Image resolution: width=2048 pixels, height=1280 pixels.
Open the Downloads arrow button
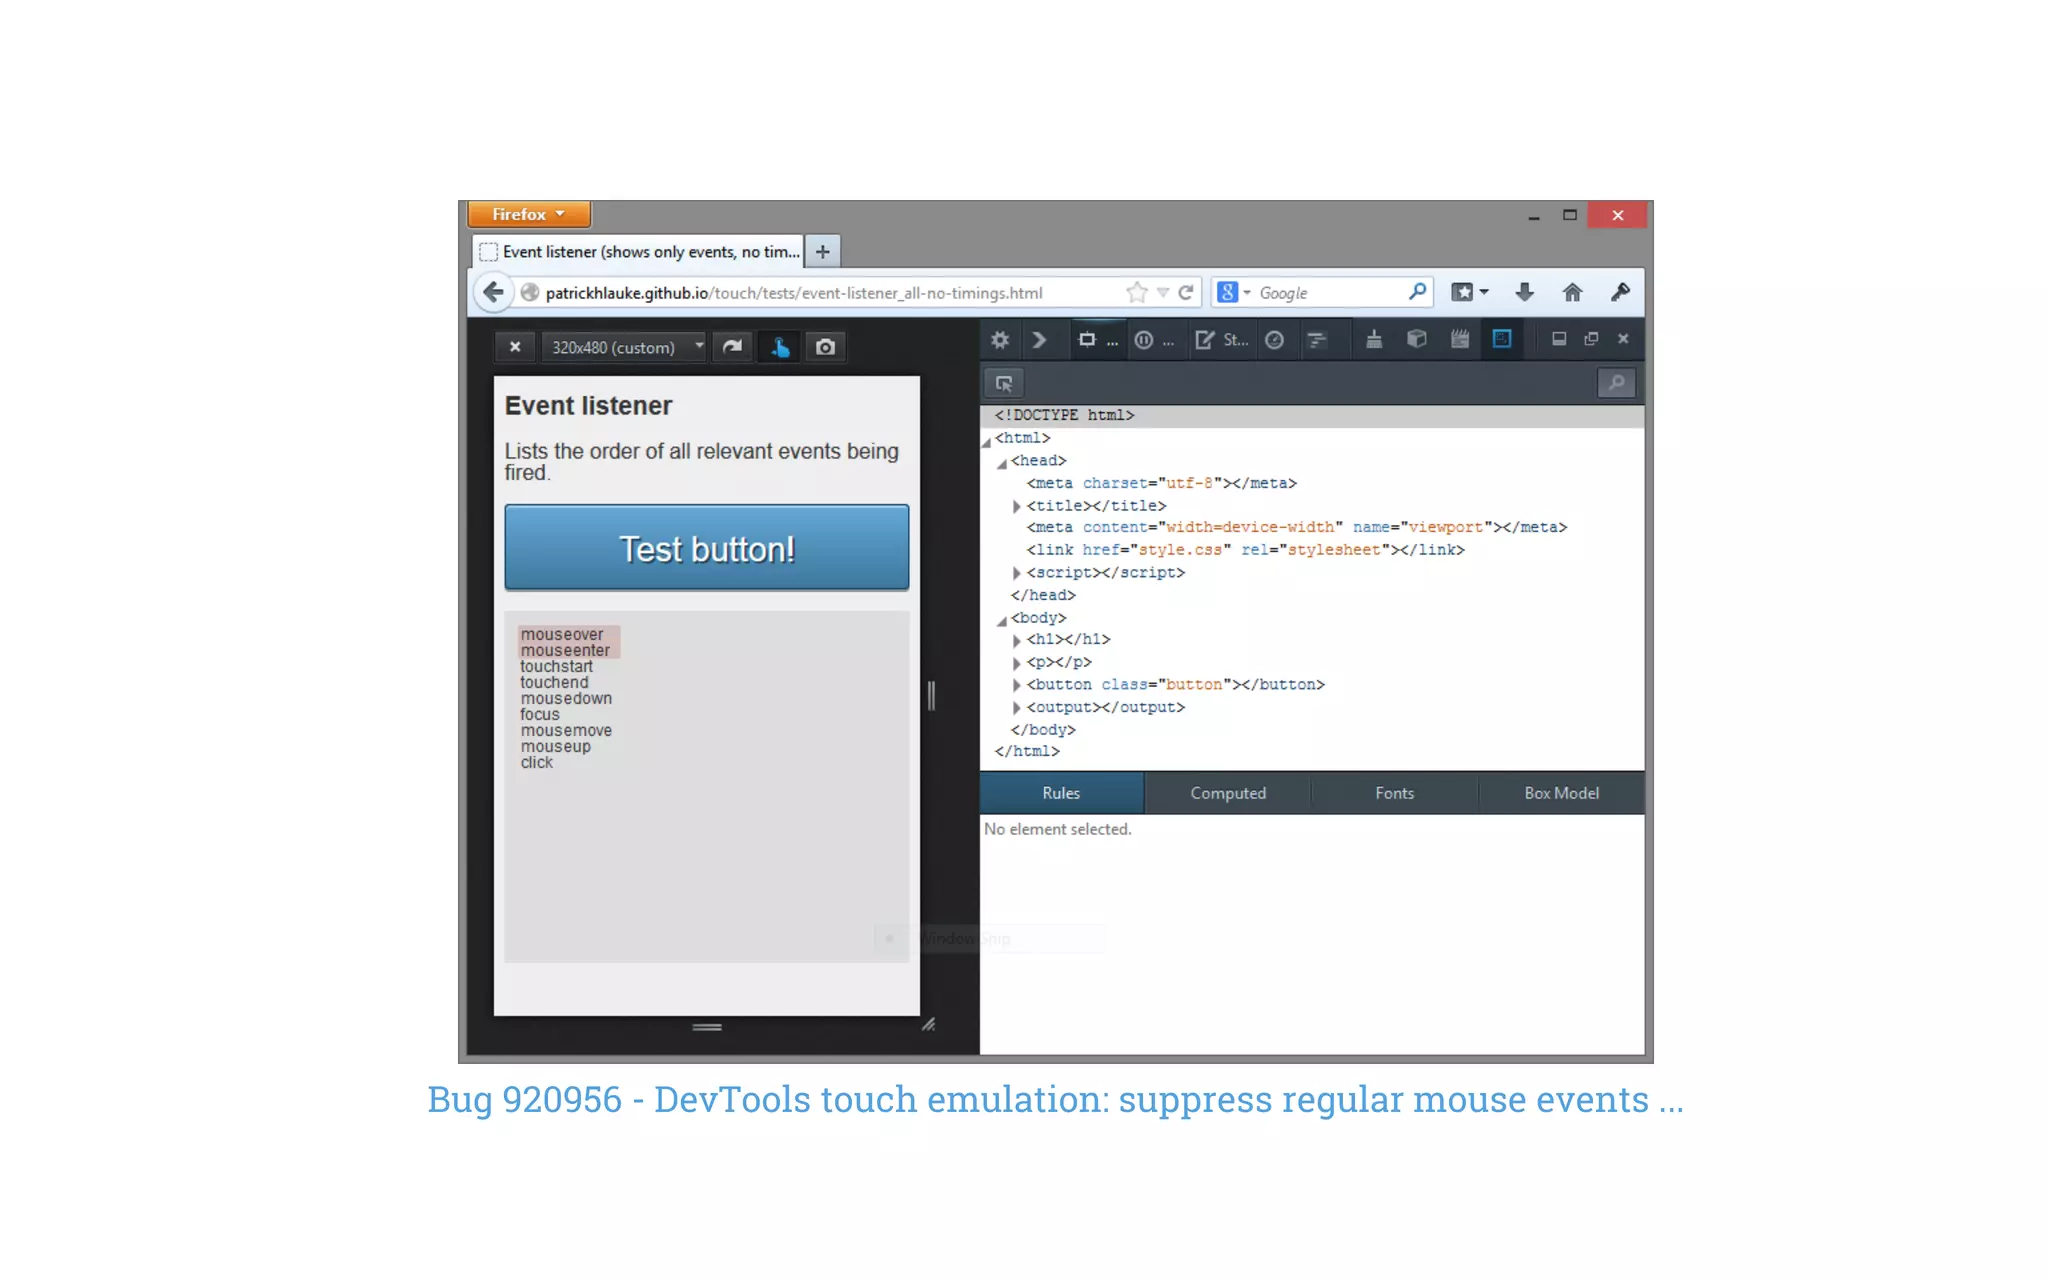(x=1524, y=292)
